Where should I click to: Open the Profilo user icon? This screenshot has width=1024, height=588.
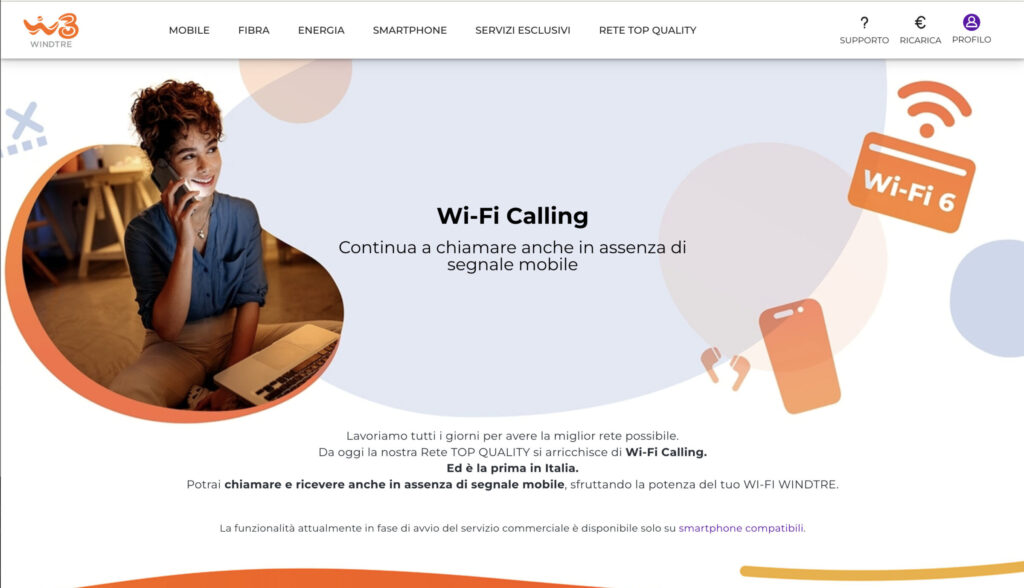tap(971, 22)
